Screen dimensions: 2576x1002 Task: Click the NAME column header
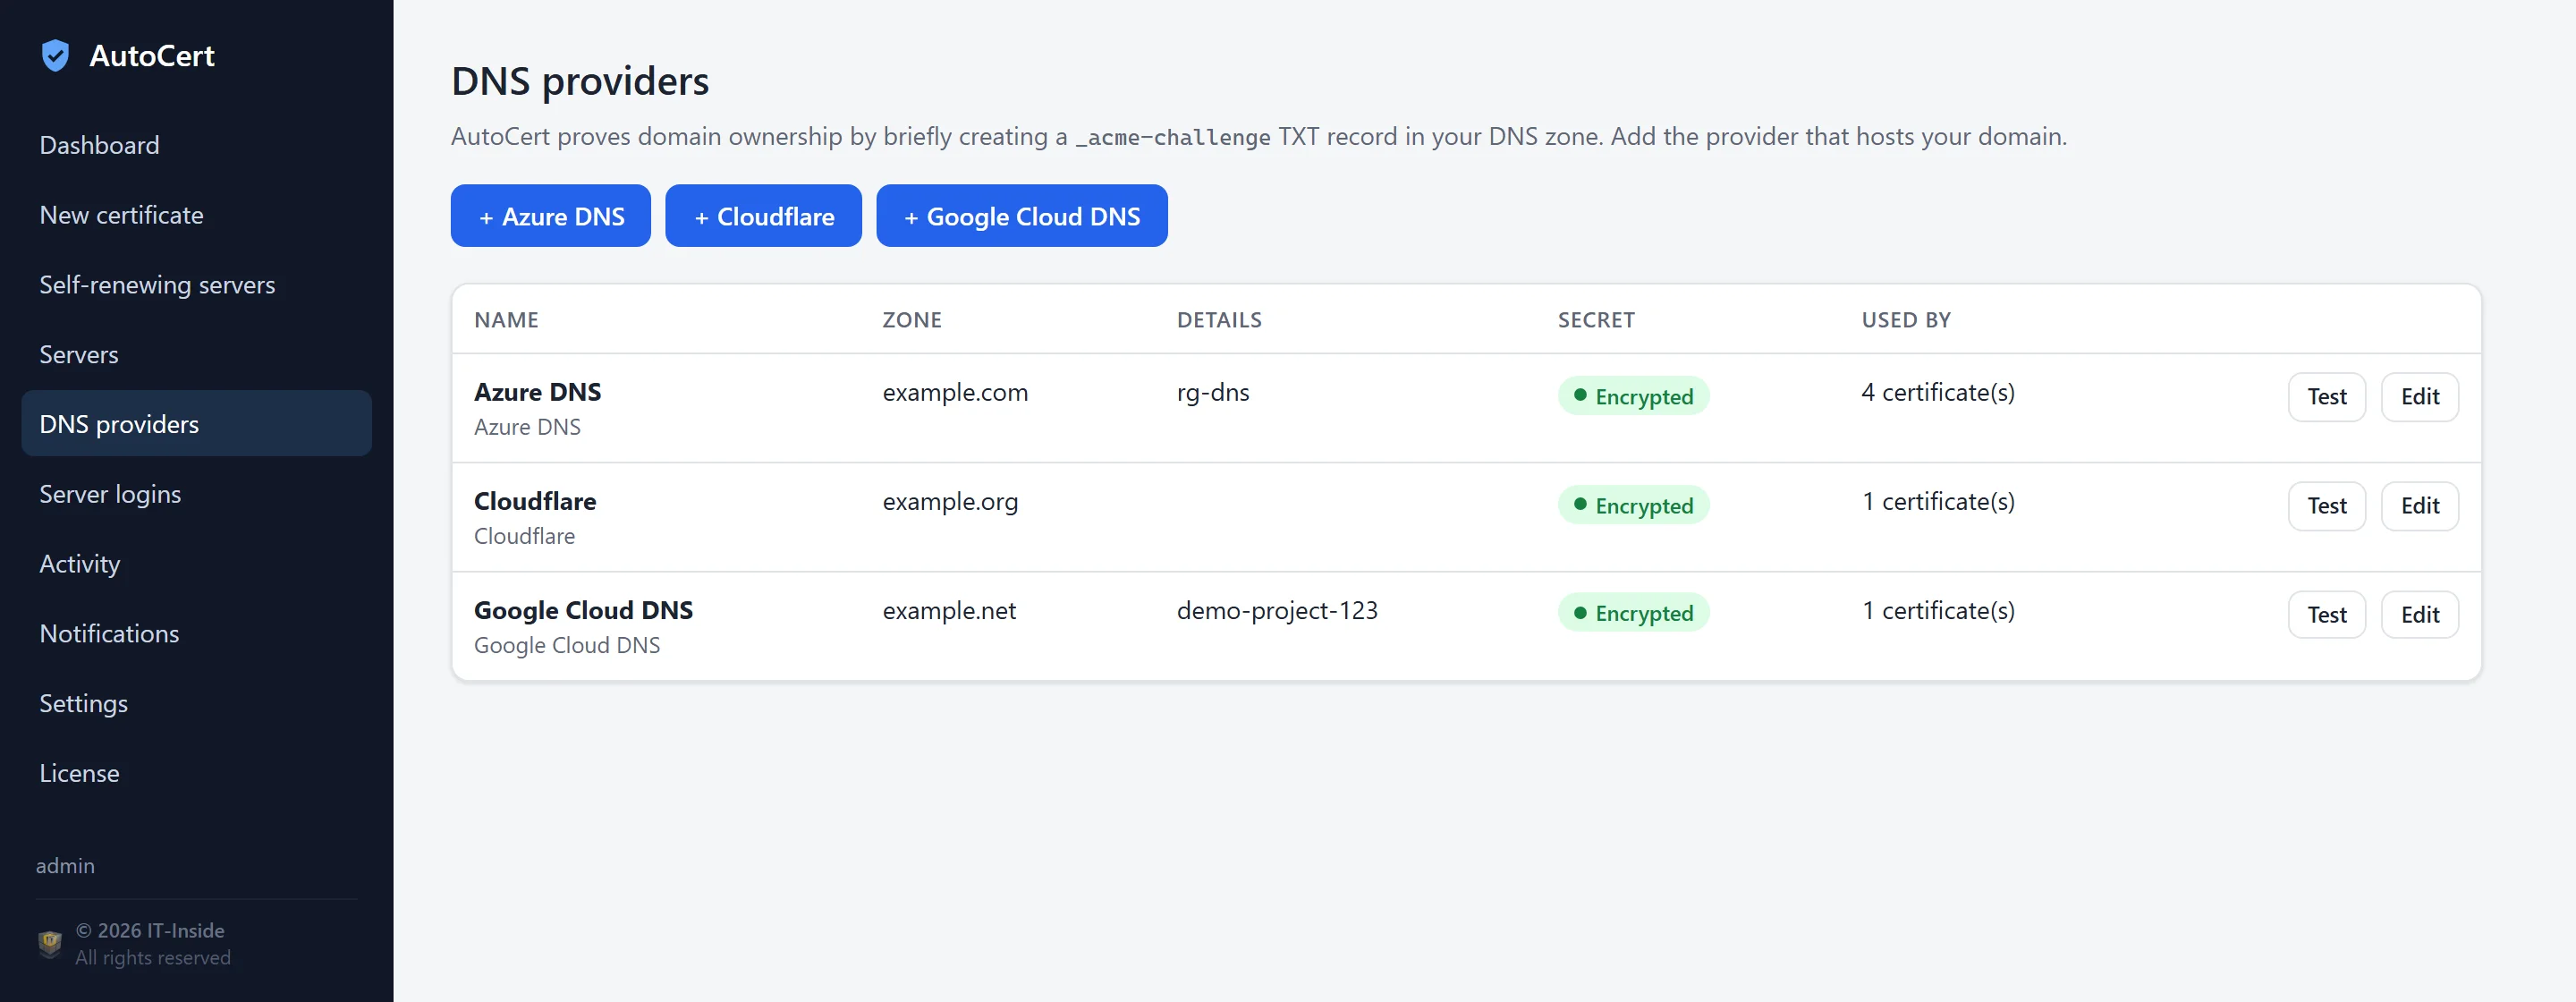pyautogui.click(x=506, y=320)
